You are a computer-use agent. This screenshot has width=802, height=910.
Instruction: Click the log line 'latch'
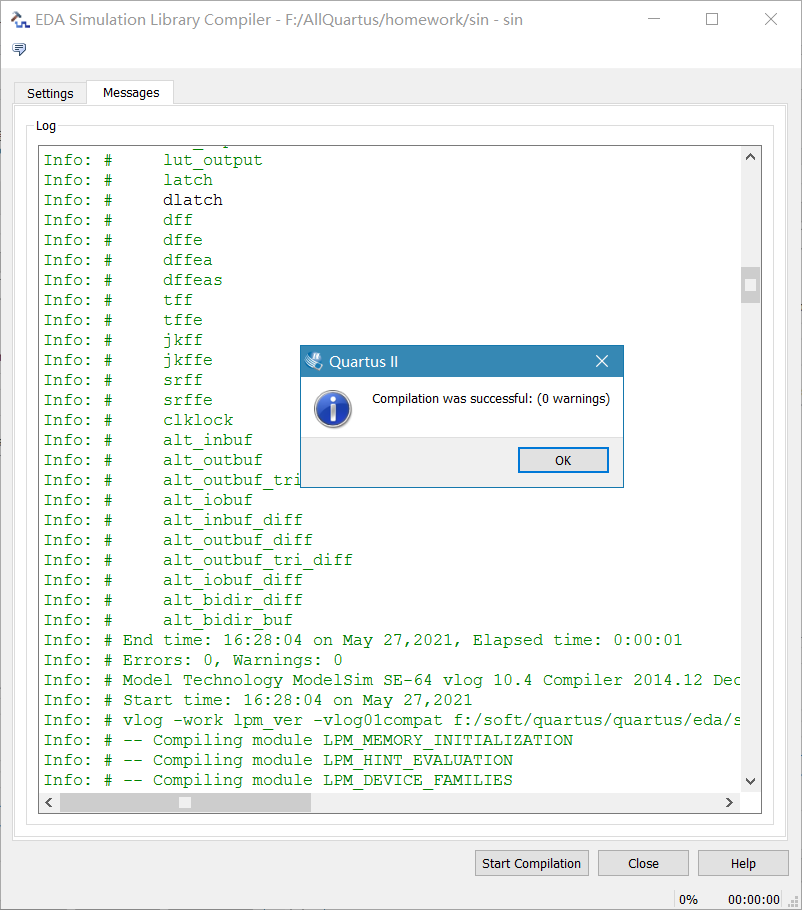(188, 180)
